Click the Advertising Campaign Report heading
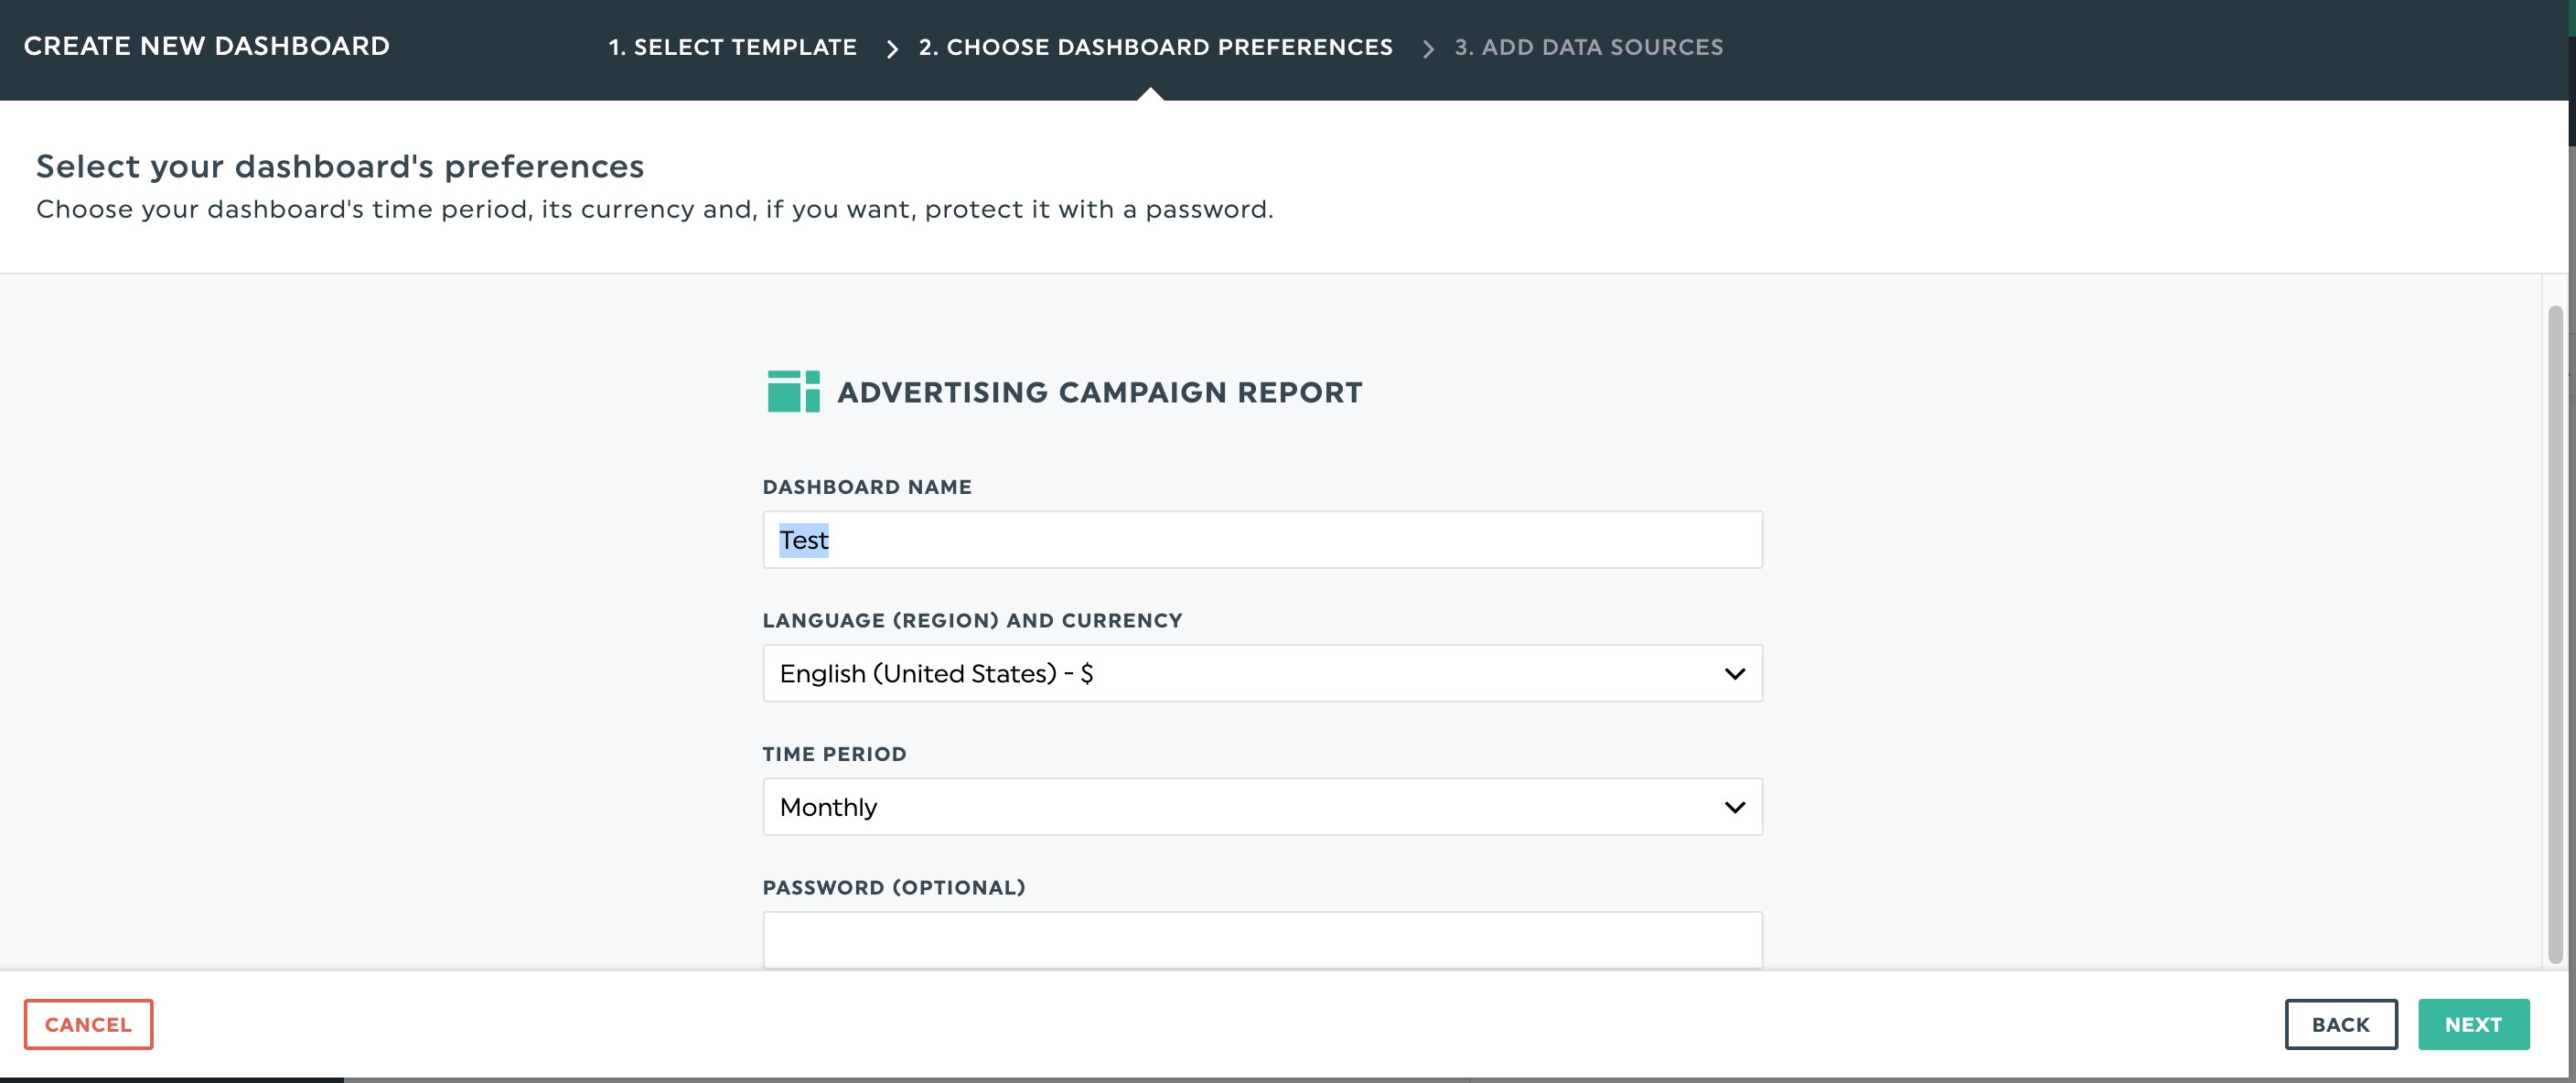Image resolution: width=2576 pixels, height=1083 pixels. point(1099,392)
